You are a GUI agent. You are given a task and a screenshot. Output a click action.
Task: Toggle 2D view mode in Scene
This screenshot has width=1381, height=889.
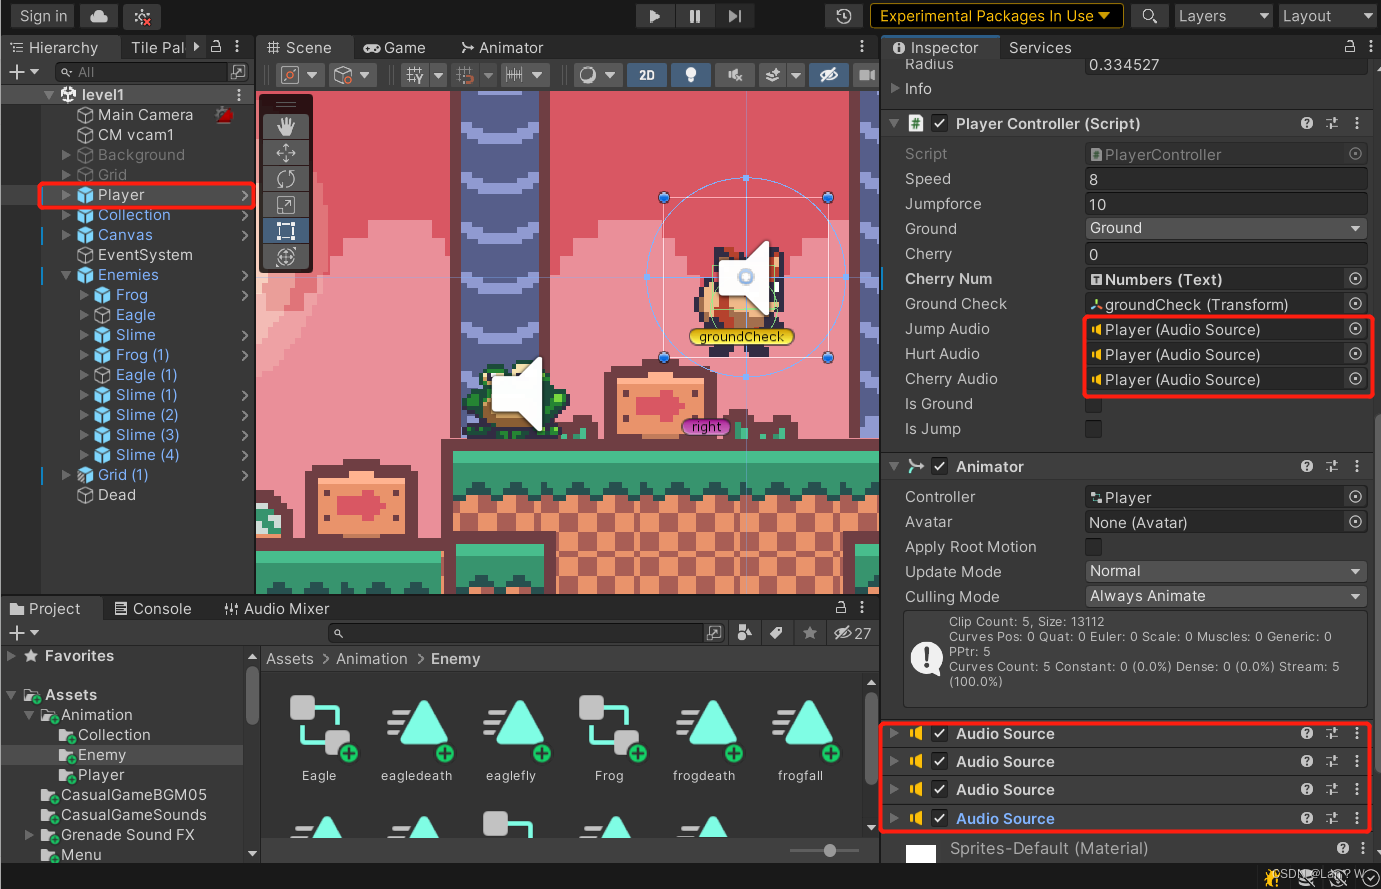pos(647,75)
